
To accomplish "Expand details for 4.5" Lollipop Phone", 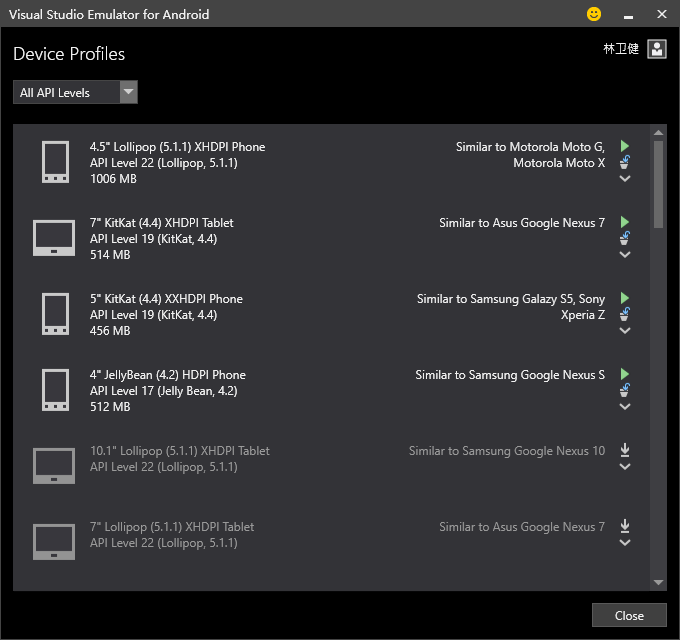I will point(624,178).
